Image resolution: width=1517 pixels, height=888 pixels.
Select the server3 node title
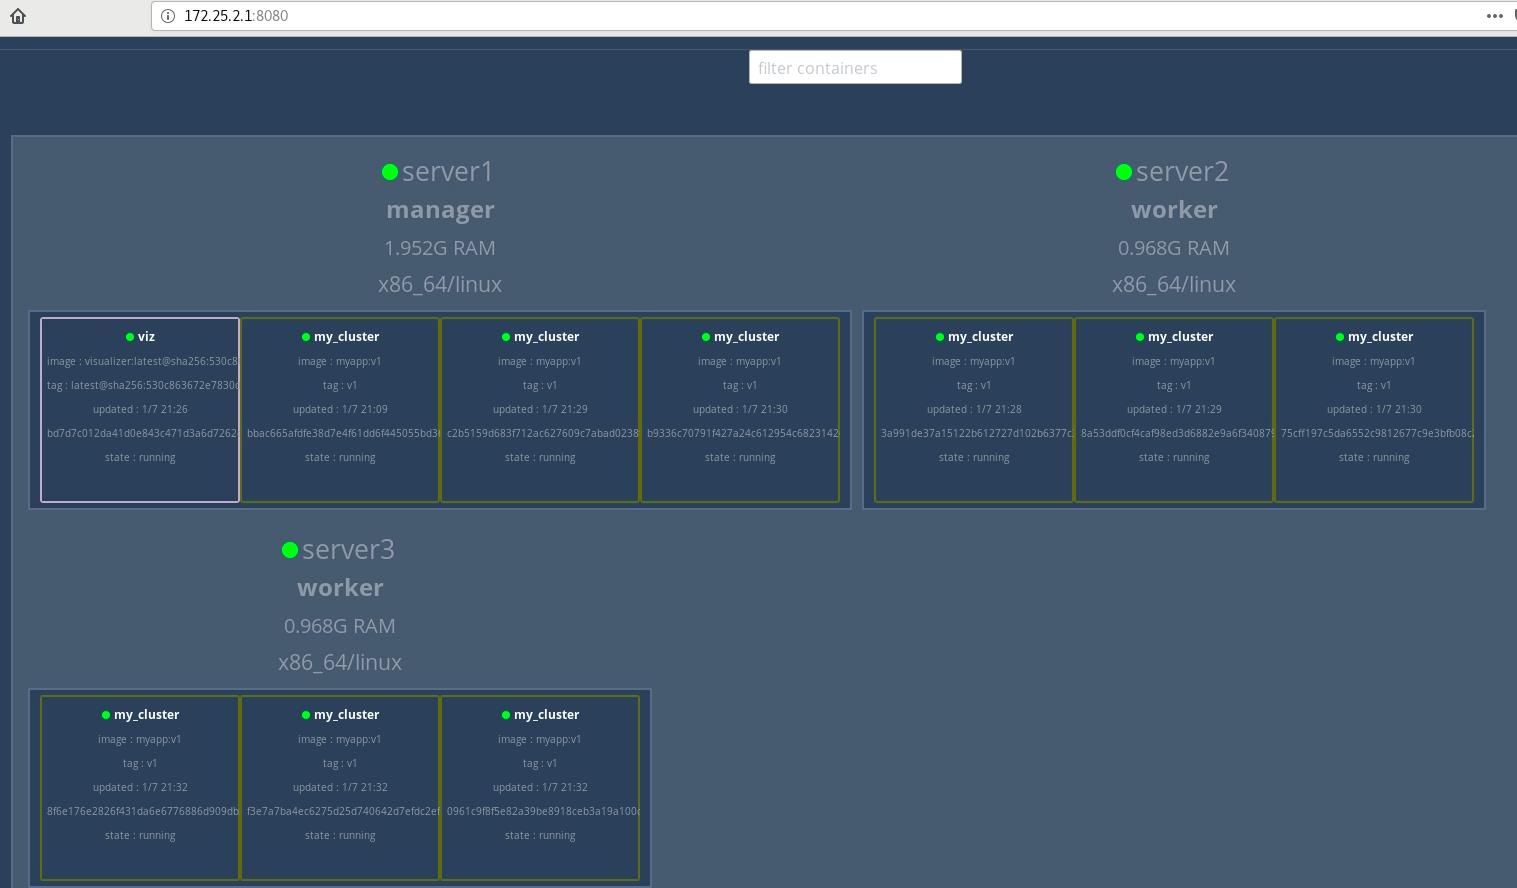(x=348, y=549)
